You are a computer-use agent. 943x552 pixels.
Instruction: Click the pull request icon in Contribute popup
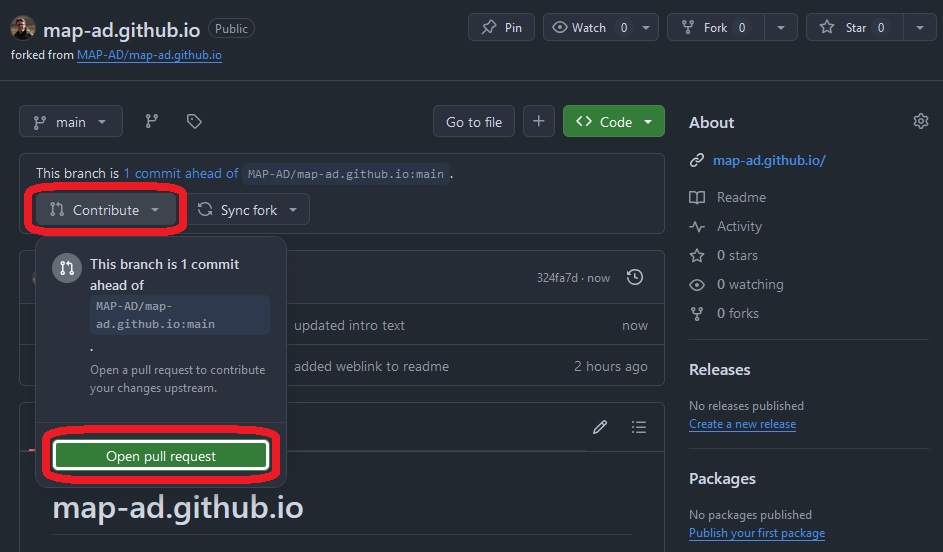(x=67, y=268)
